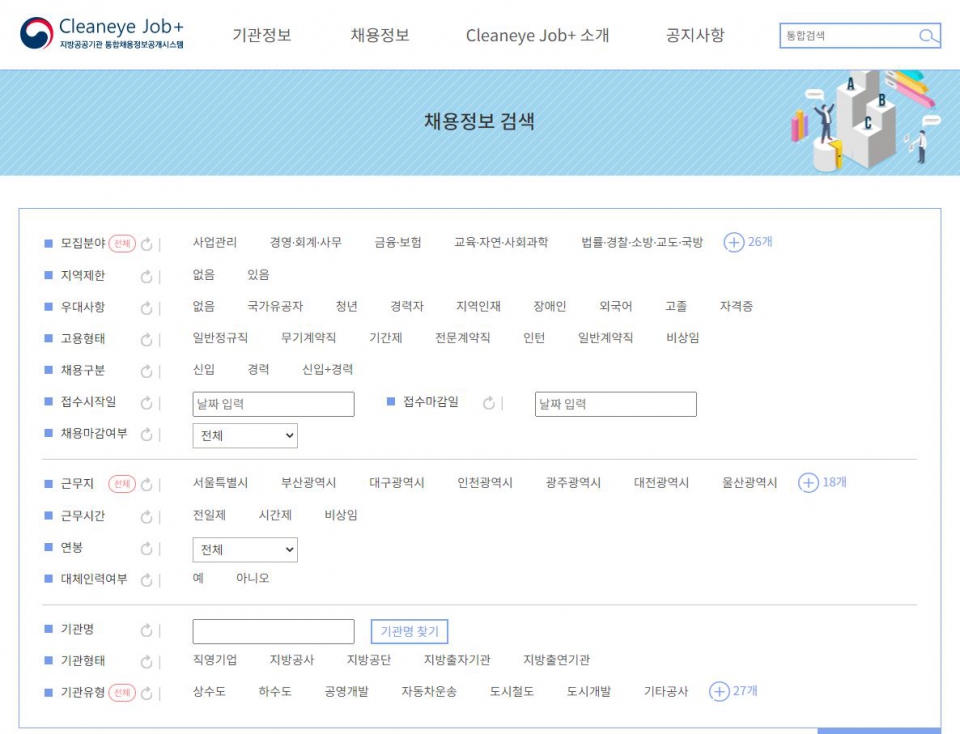Open the 연봉 dropdown
This screenshot has width=960, height=734.
(245, 550)
